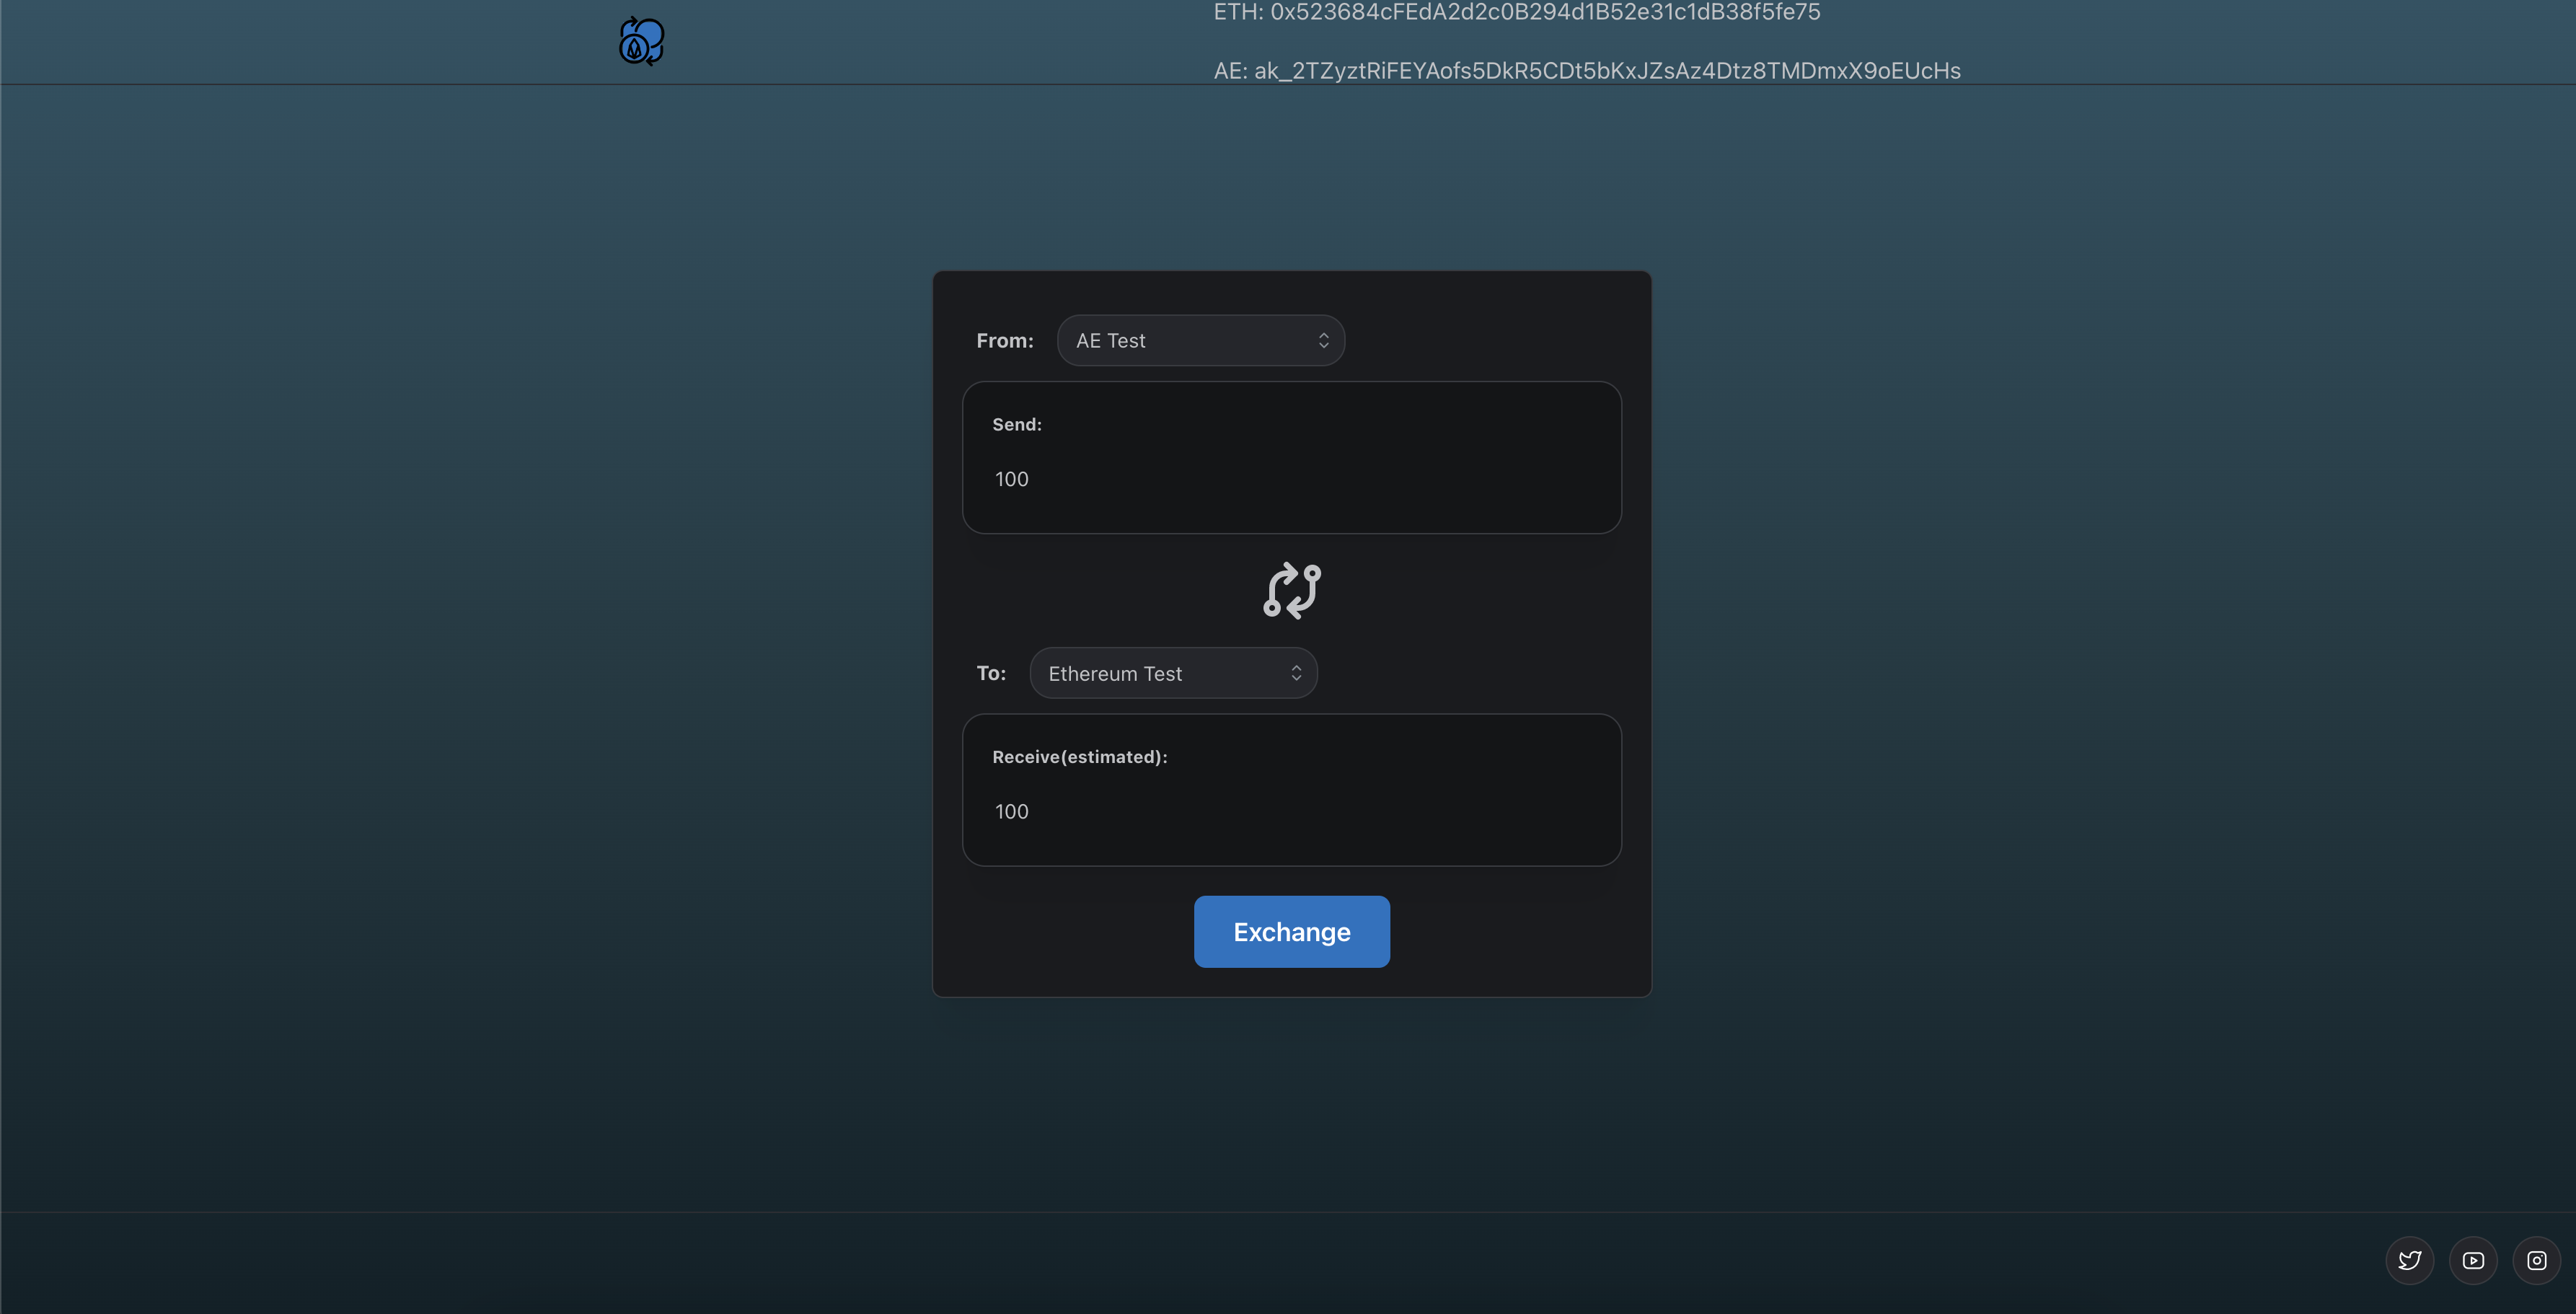Open the Twitter link icon
The width and height of the screenshot is (2576, 1314).
coord(2409,1260)
